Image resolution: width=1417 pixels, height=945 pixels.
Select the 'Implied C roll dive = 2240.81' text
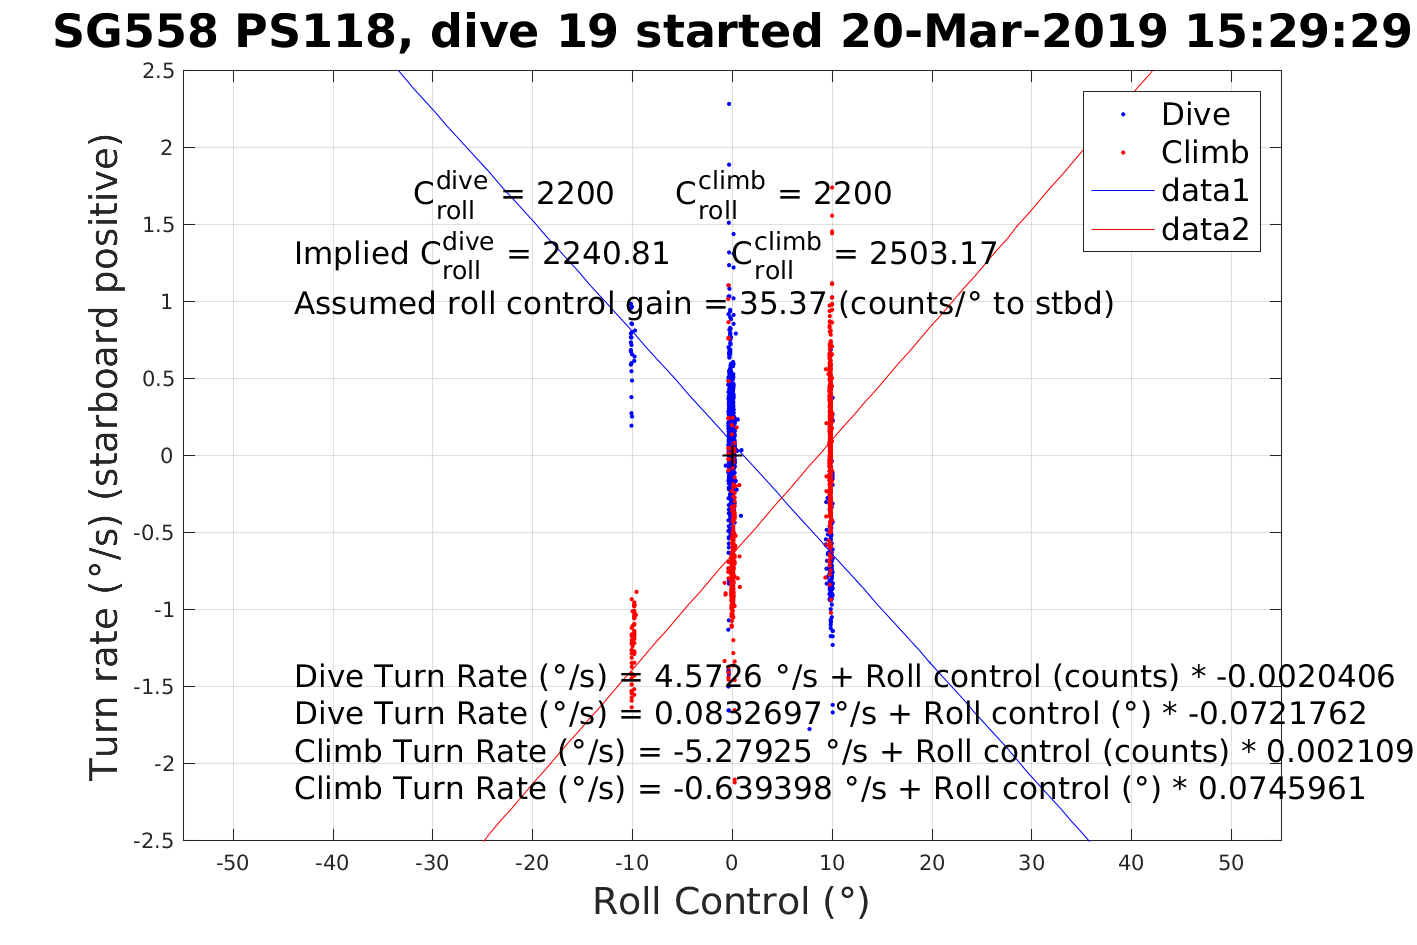click(x=482, y=254)
